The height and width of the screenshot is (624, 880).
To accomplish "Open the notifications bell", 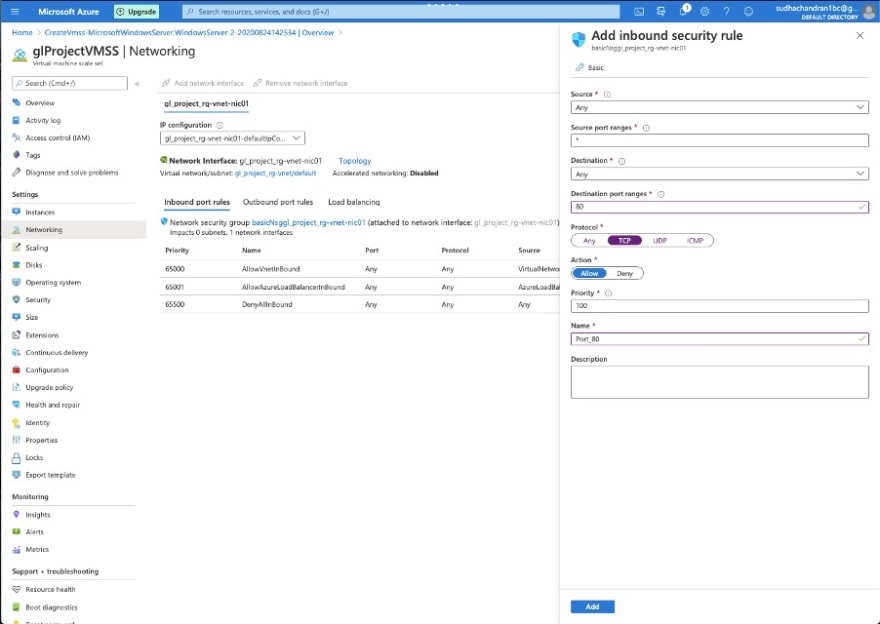I will [x=684, y=11].
